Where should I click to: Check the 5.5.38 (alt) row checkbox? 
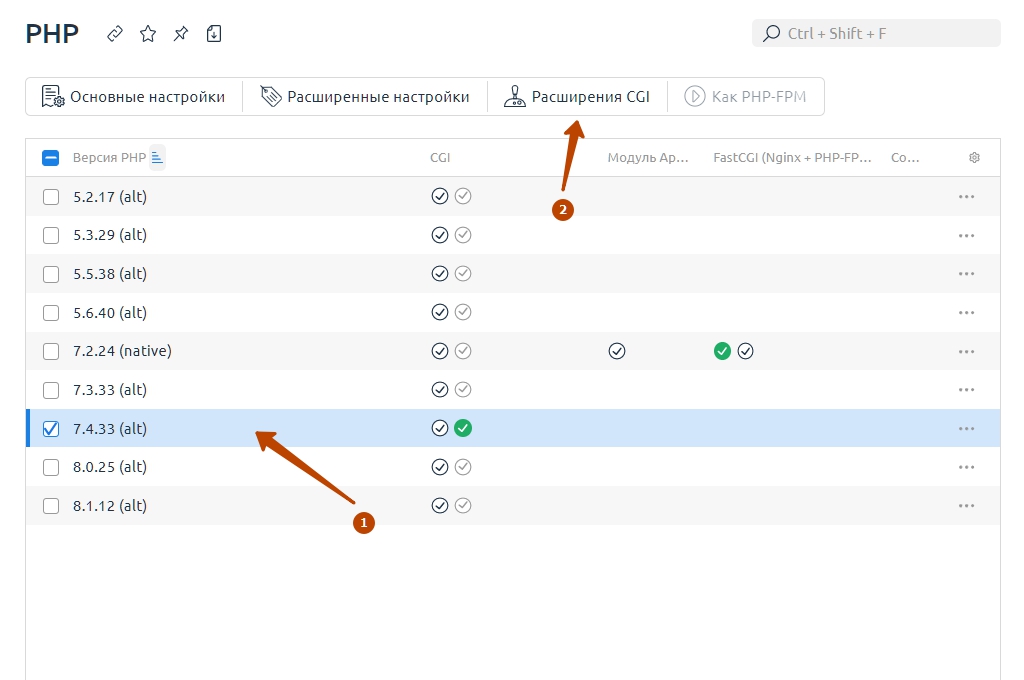click(x=51, y=274)
